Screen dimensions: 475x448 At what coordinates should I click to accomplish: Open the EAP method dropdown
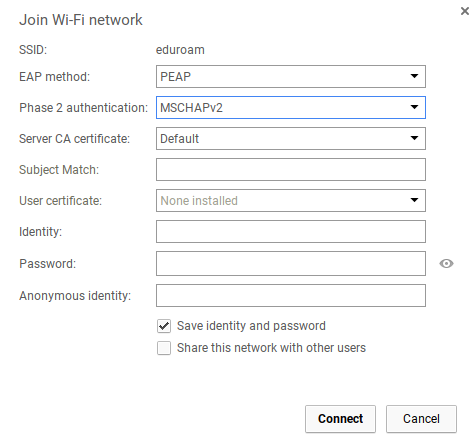(x=291, y=77)
